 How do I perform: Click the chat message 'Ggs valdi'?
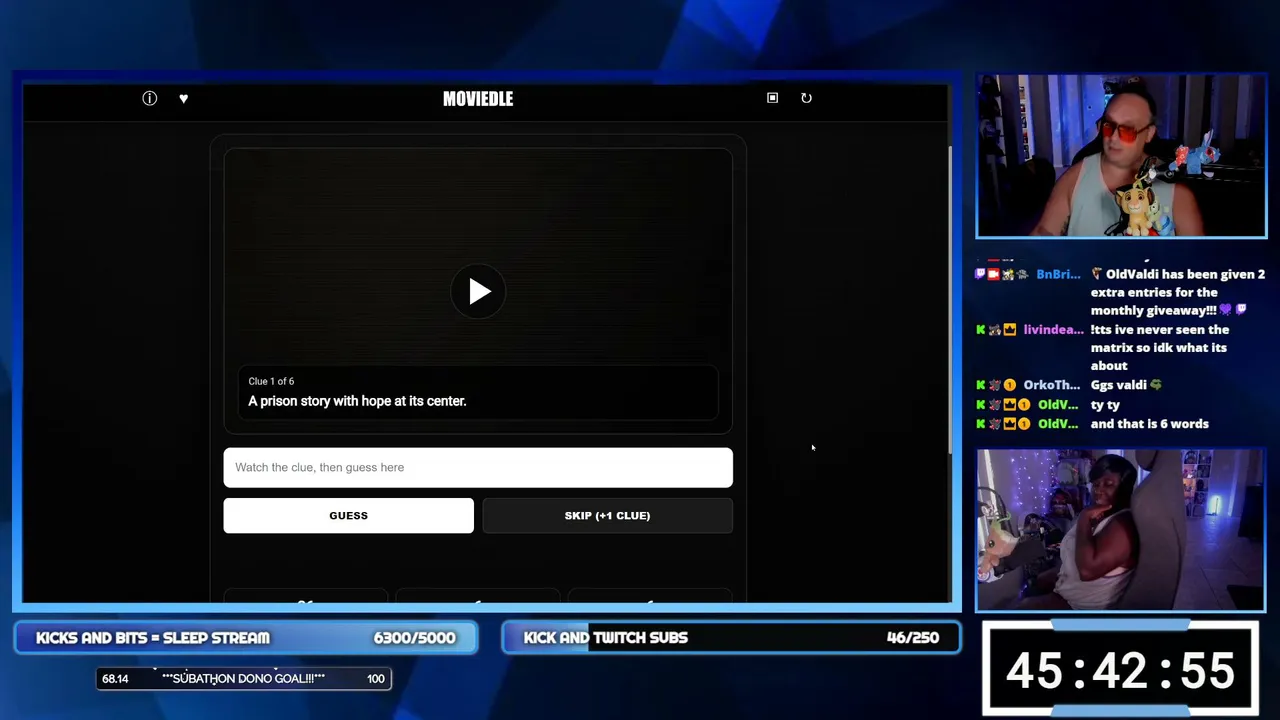pyautogui.click(x=1126, y=385)
